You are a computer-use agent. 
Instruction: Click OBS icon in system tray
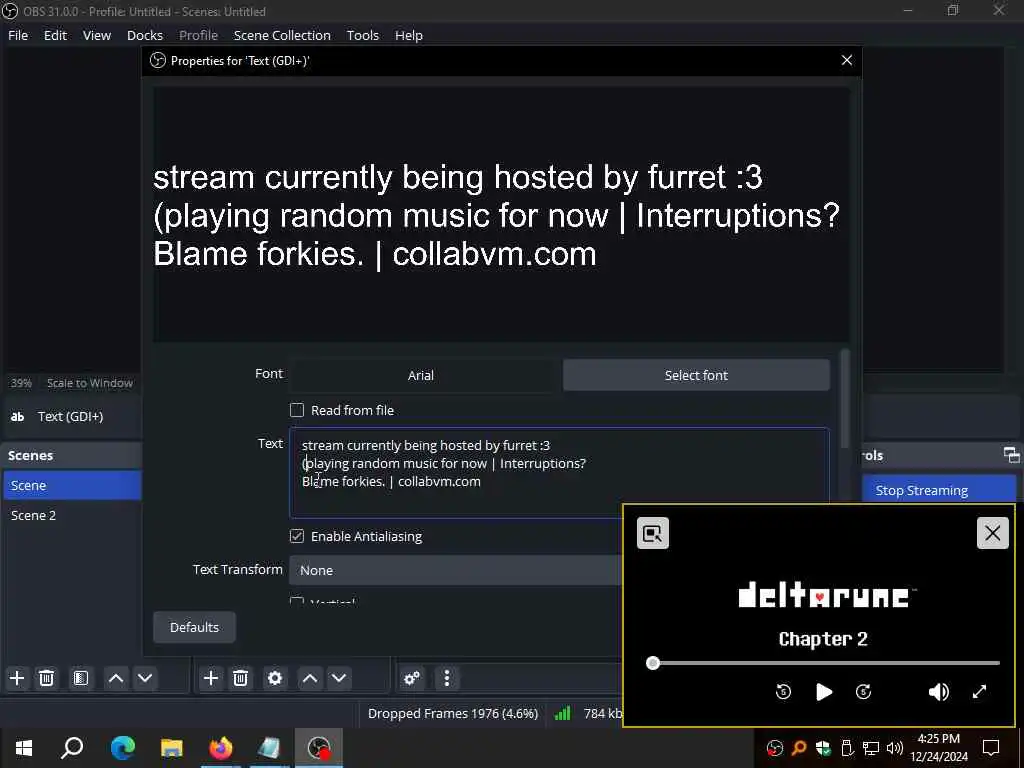pos(775,748)
